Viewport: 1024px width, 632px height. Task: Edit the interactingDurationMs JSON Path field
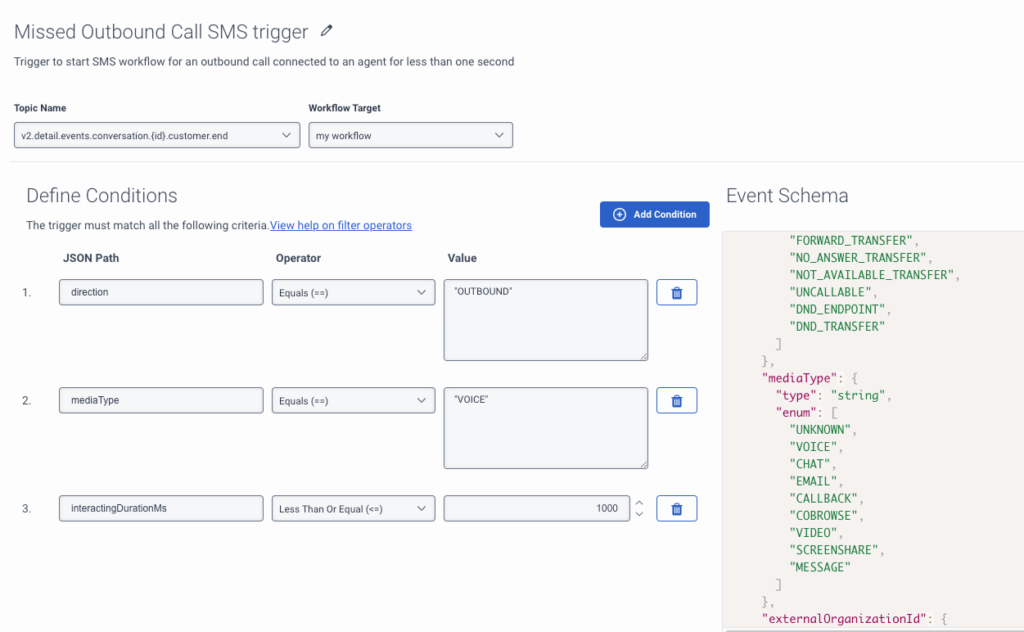click(x=161, y=508)
